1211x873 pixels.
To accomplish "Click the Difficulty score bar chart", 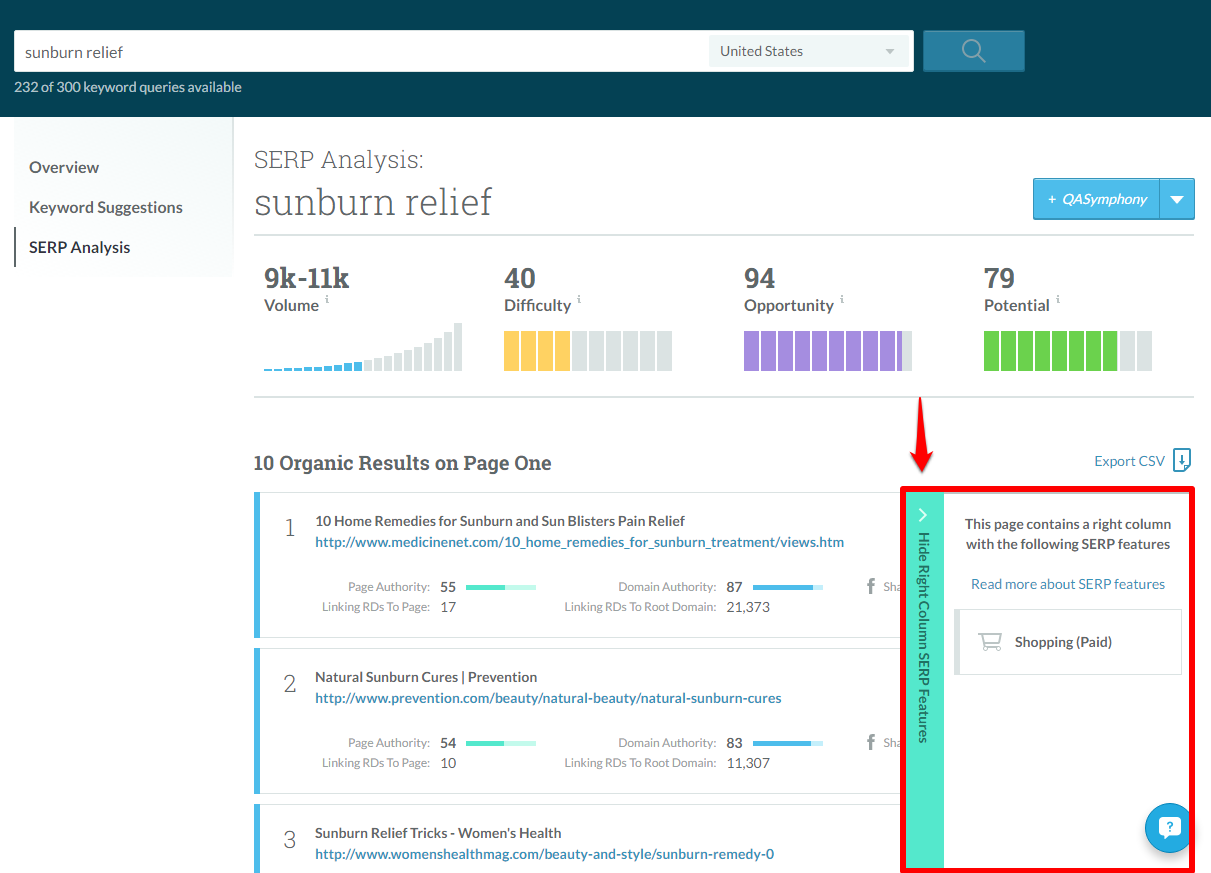I will (587, 350).
